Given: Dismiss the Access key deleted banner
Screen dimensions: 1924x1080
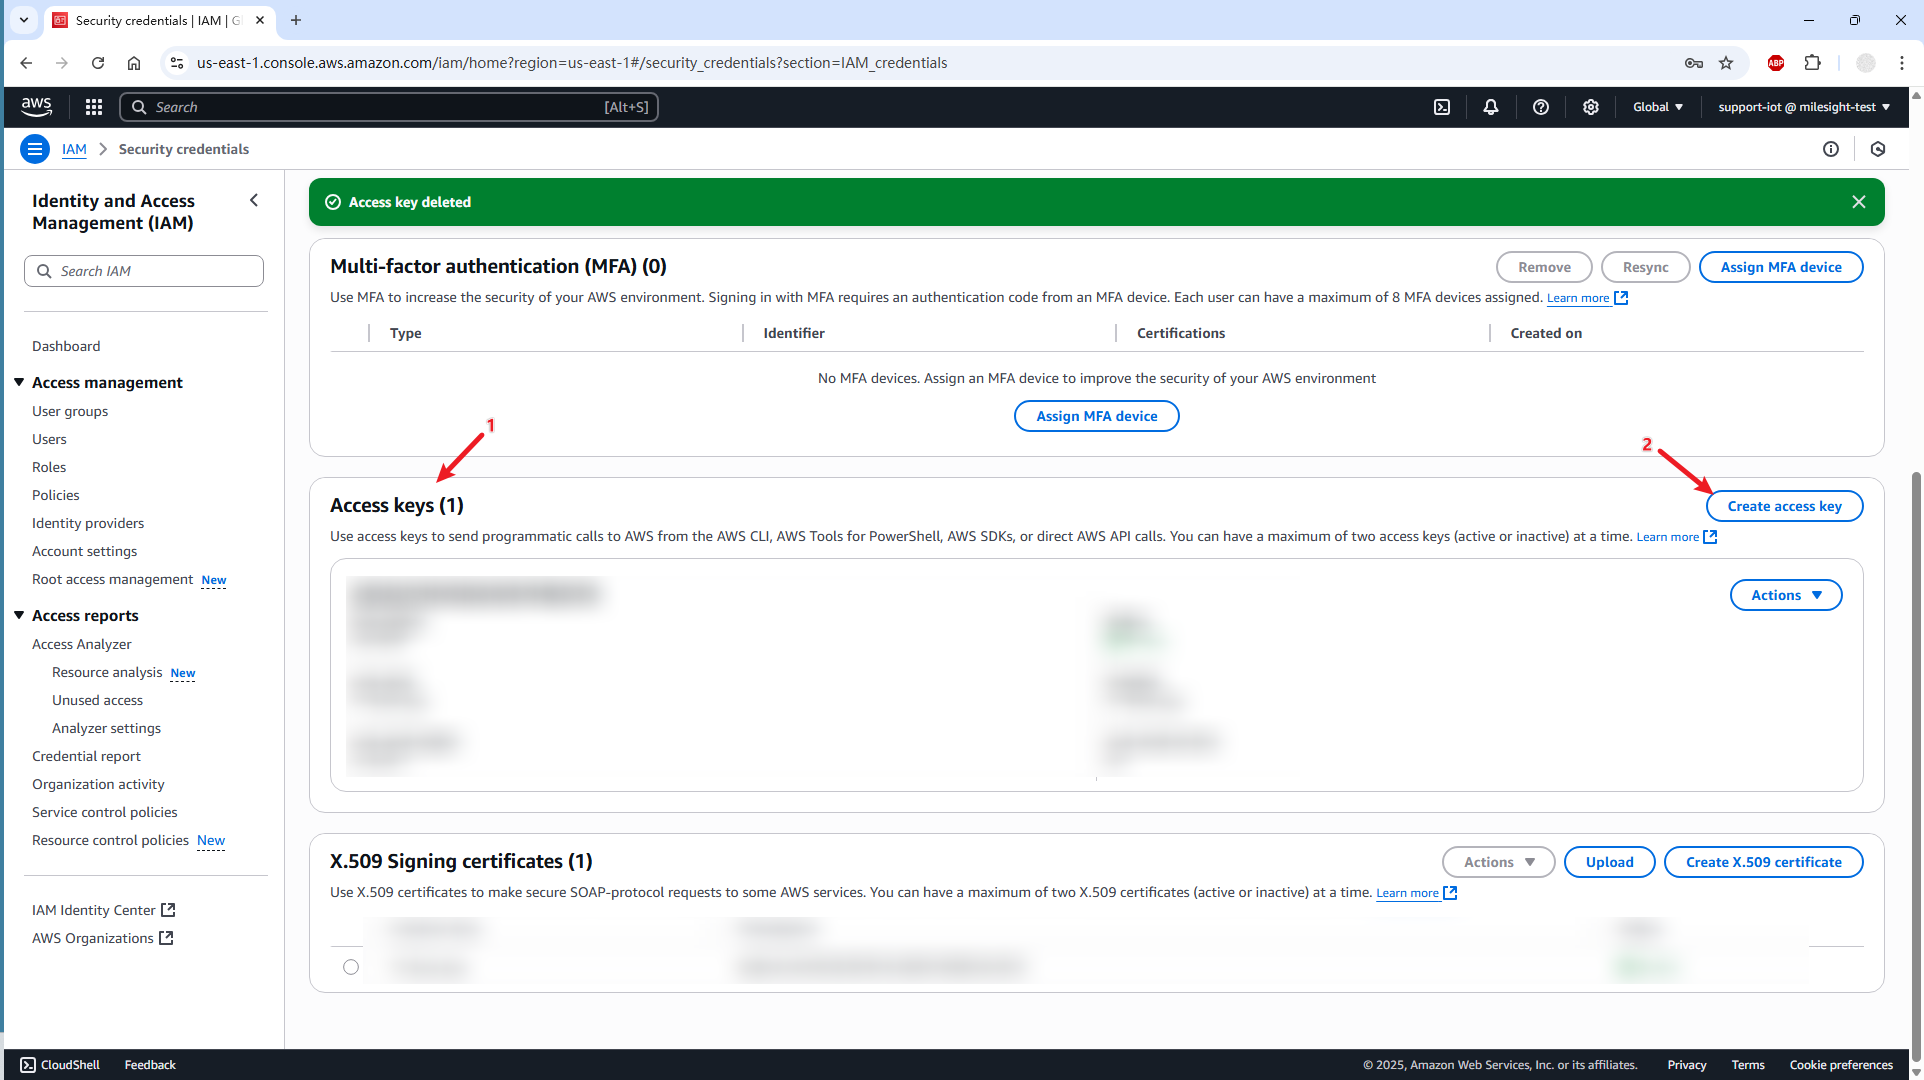Looking at the screenshot, I should 1859,202.
